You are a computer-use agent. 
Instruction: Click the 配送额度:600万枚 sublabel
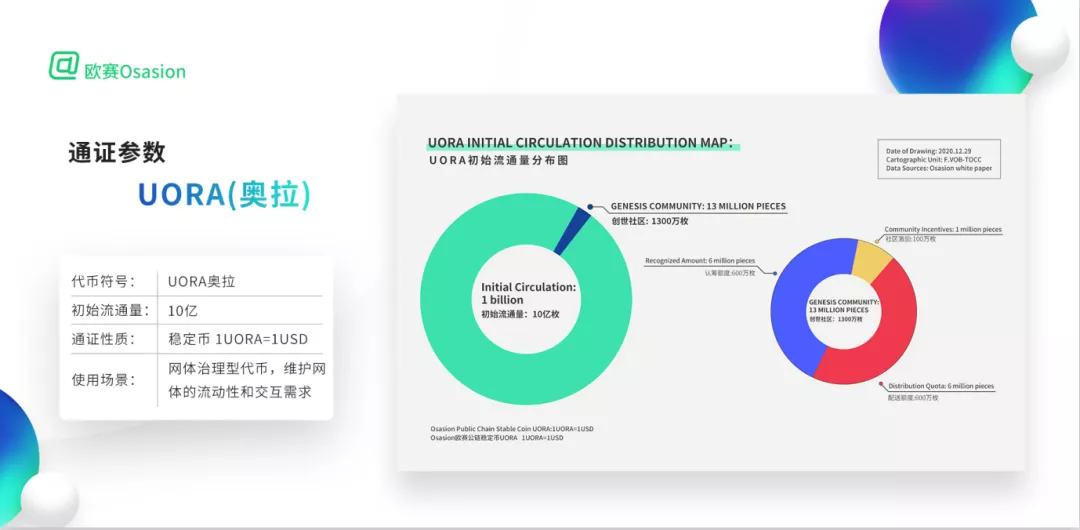(x=913, y=398)
